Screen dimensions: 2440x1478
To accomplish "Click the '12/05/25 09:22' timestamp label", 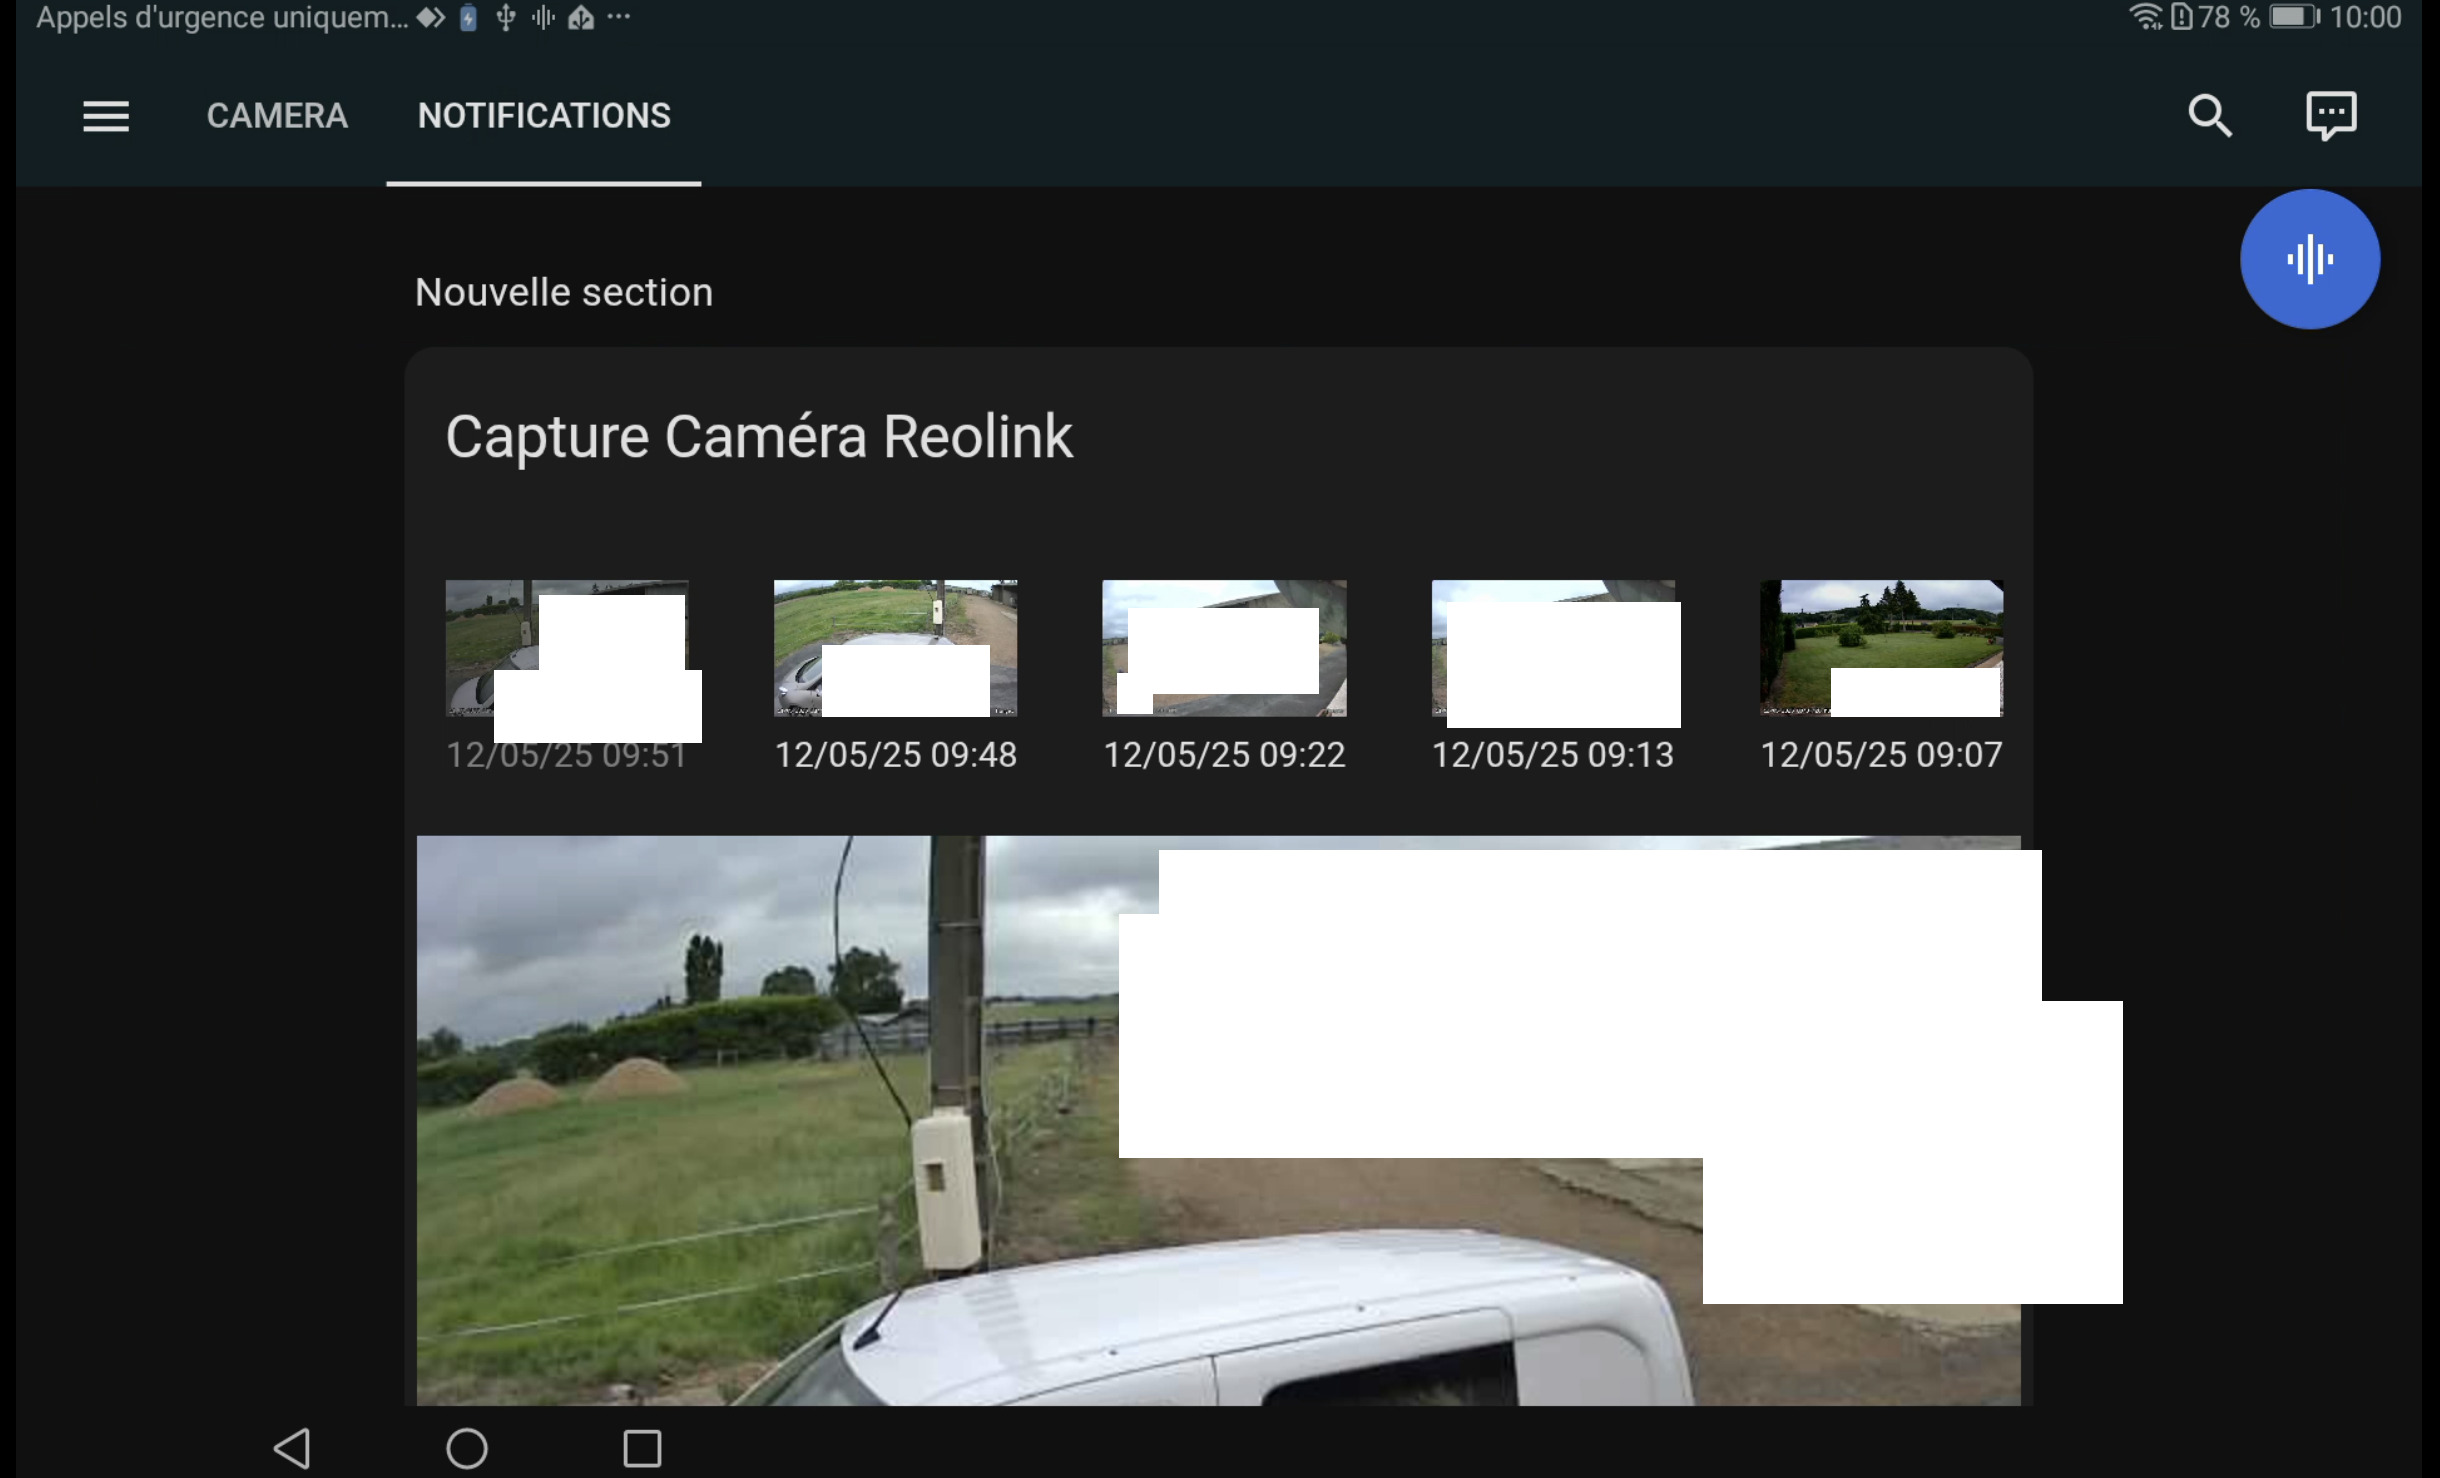I will (1224, 755).
